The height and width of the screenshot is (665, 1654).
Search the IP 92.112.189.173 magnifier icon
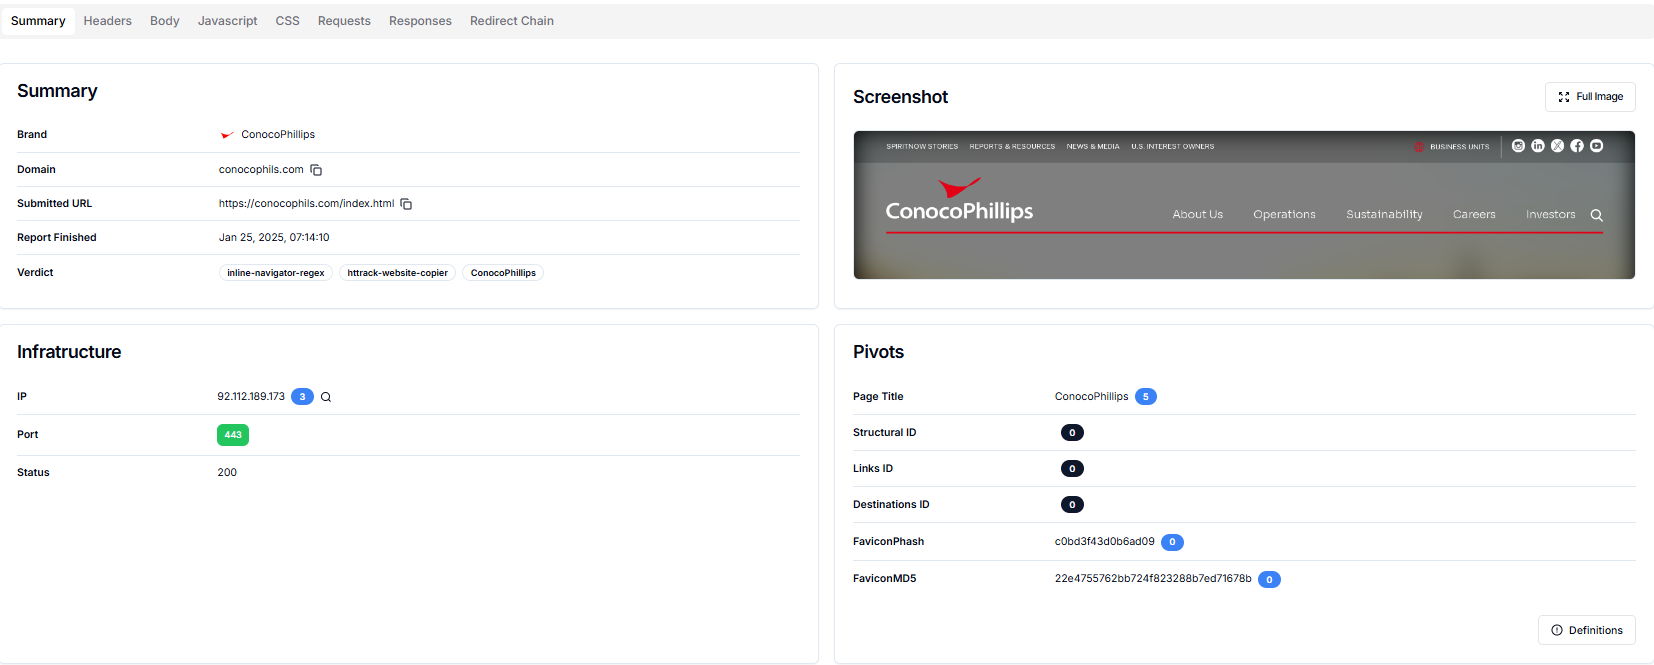click(326, 397)
